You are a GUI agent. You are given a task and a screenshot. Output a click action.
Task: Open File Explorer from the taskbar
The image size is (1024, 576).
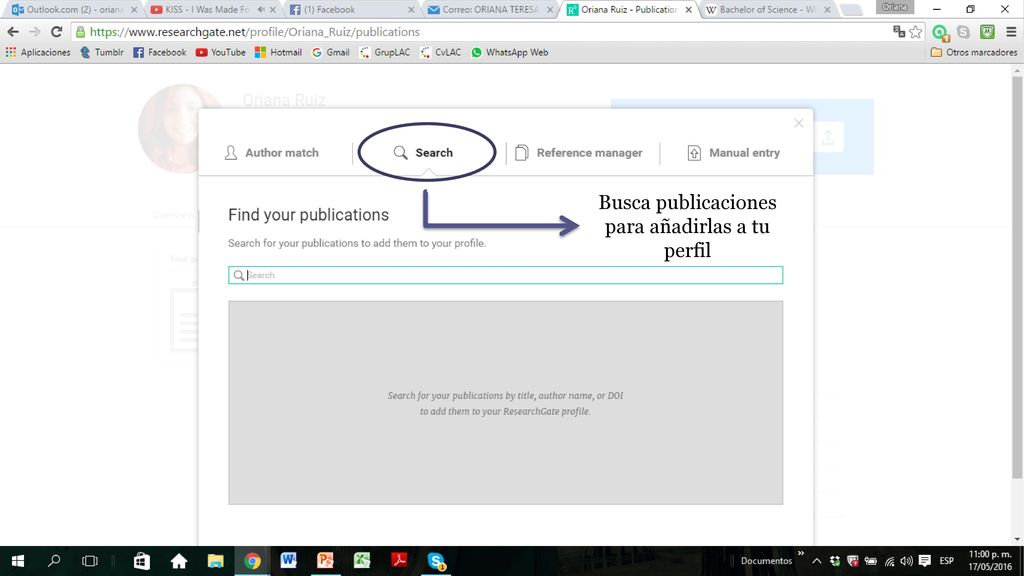[216, 561]
